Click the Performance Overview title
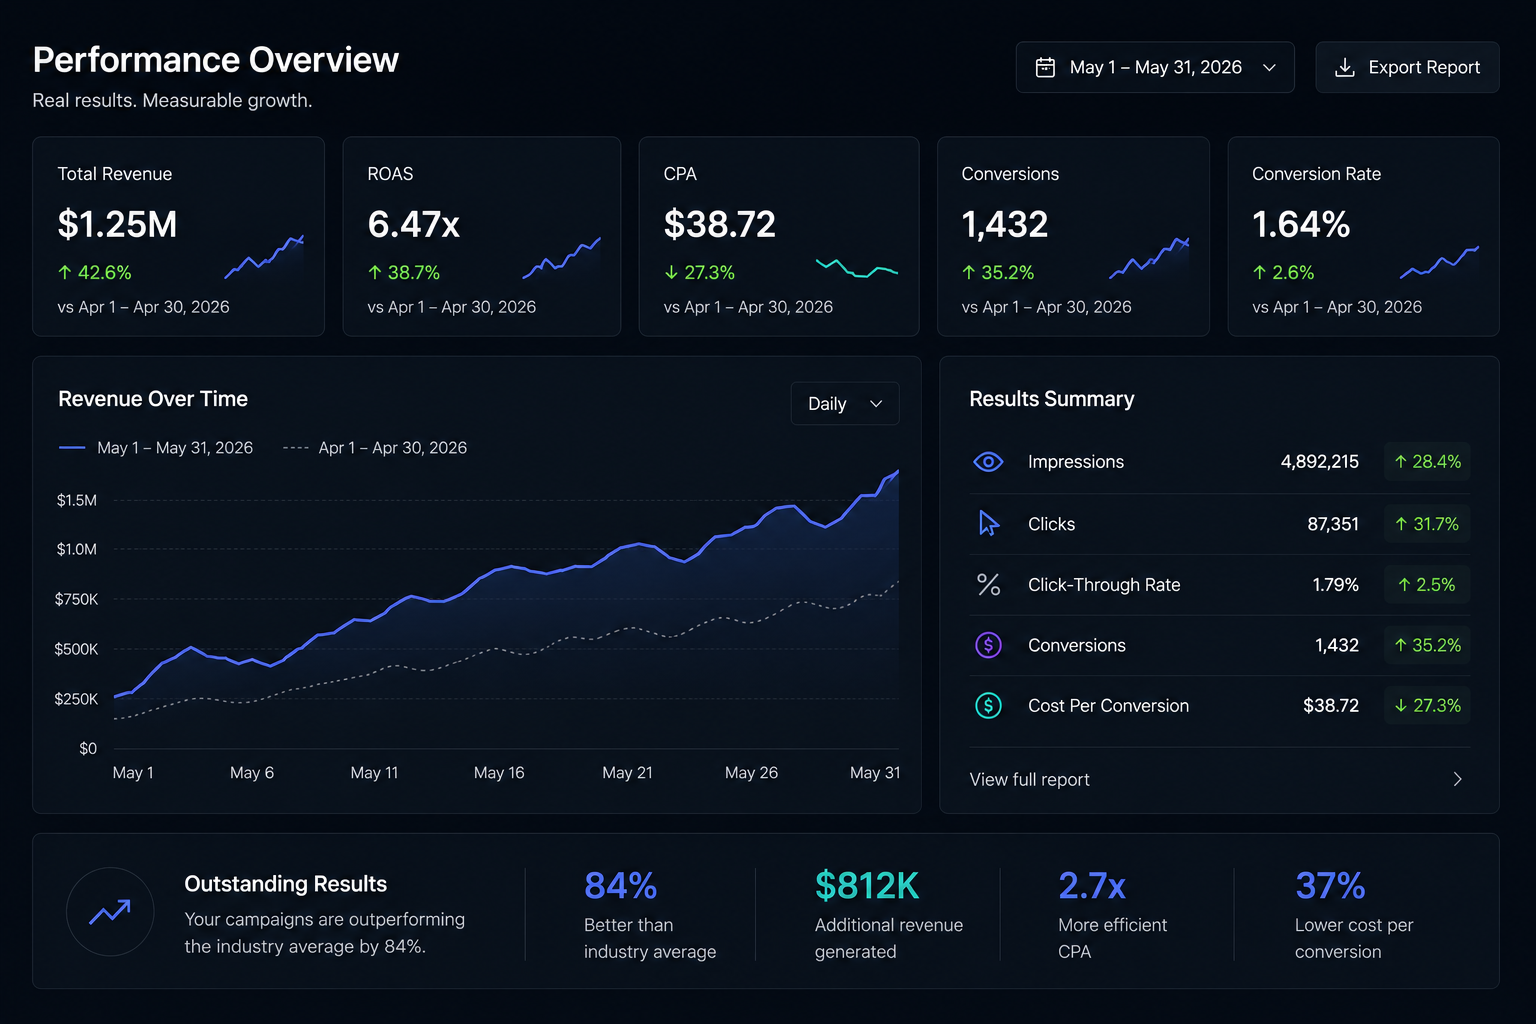Screen dimensions: 1536x1024 [x=216, y=60]
